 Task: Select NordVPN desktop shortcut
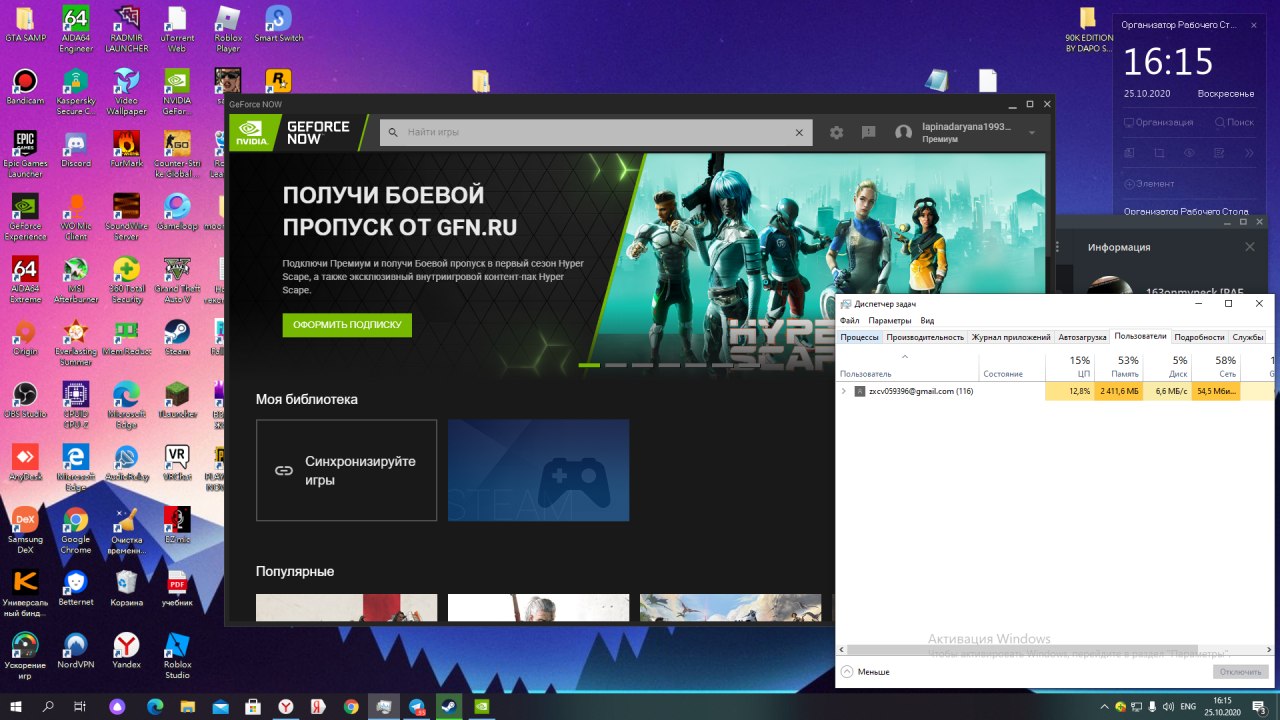tap(76, 650)
